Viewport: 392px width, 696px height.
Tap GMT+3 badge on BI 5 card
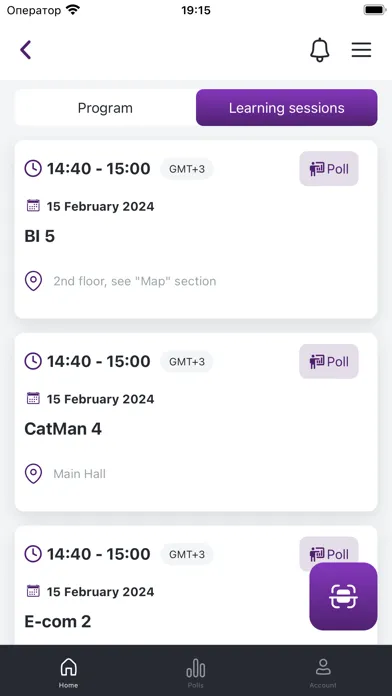[187, 169]
